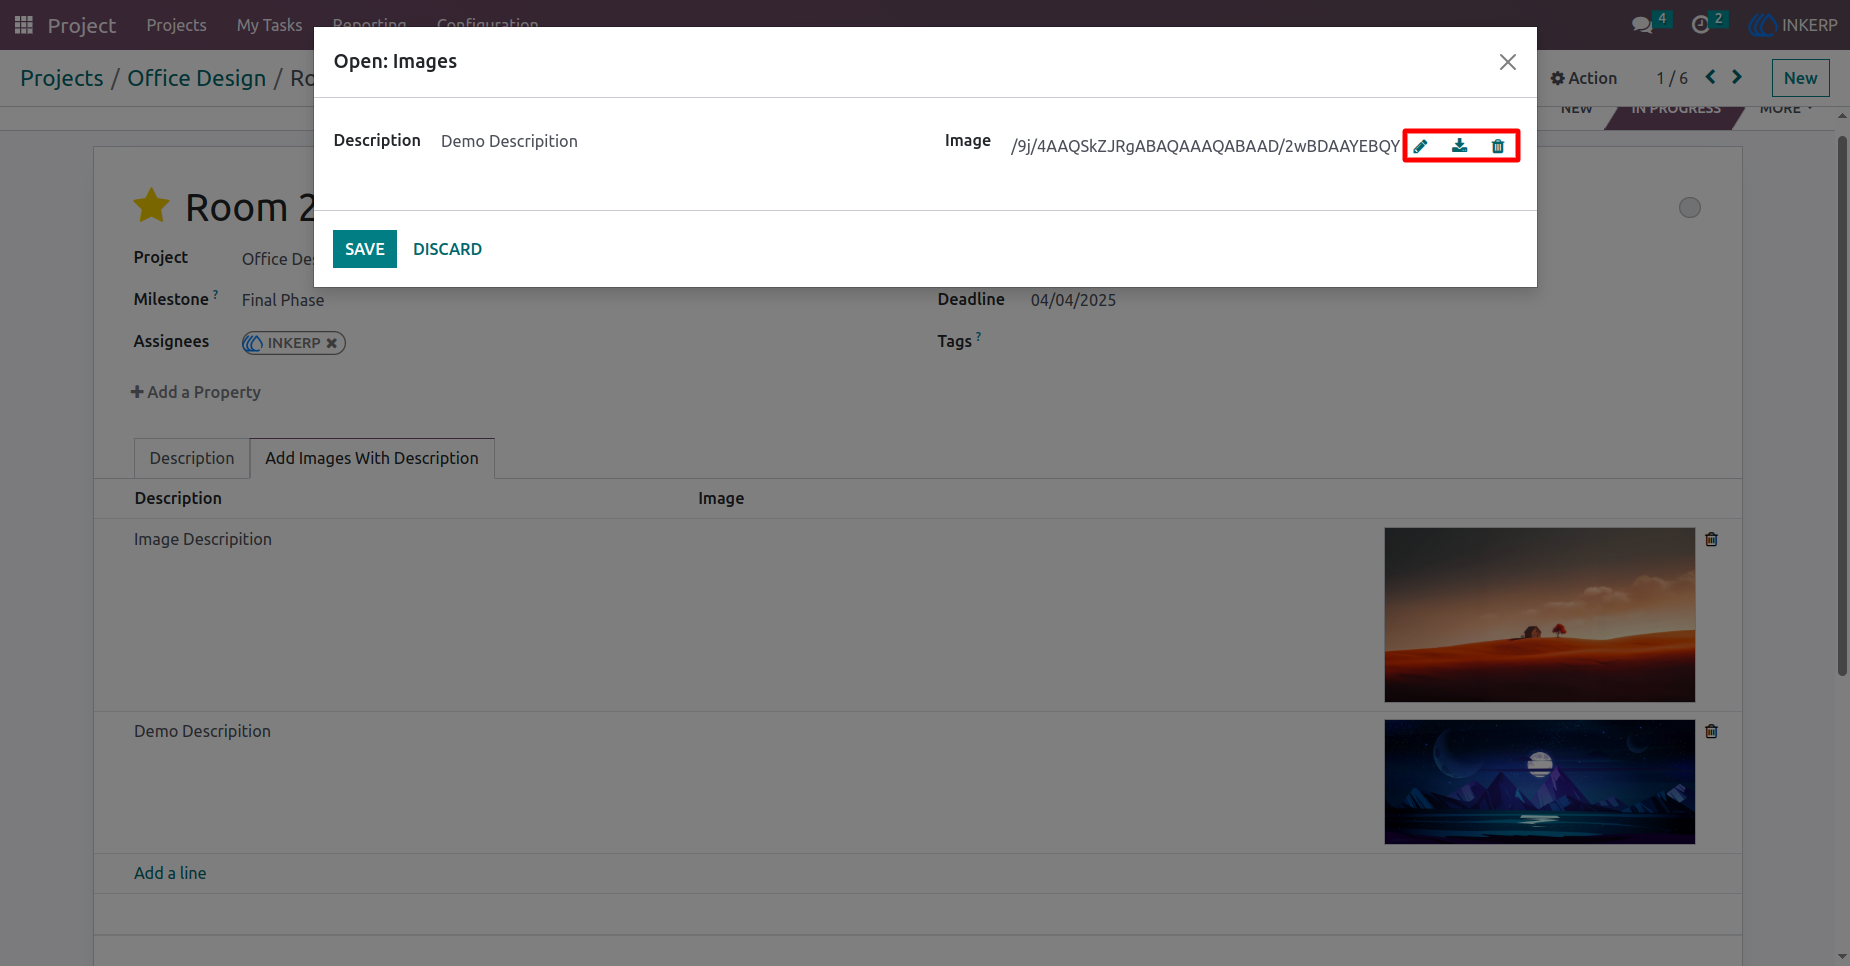This screenshot has width=1850, height=966.
Task: Set task state with grey circle
Action: tap(1690, 207)
